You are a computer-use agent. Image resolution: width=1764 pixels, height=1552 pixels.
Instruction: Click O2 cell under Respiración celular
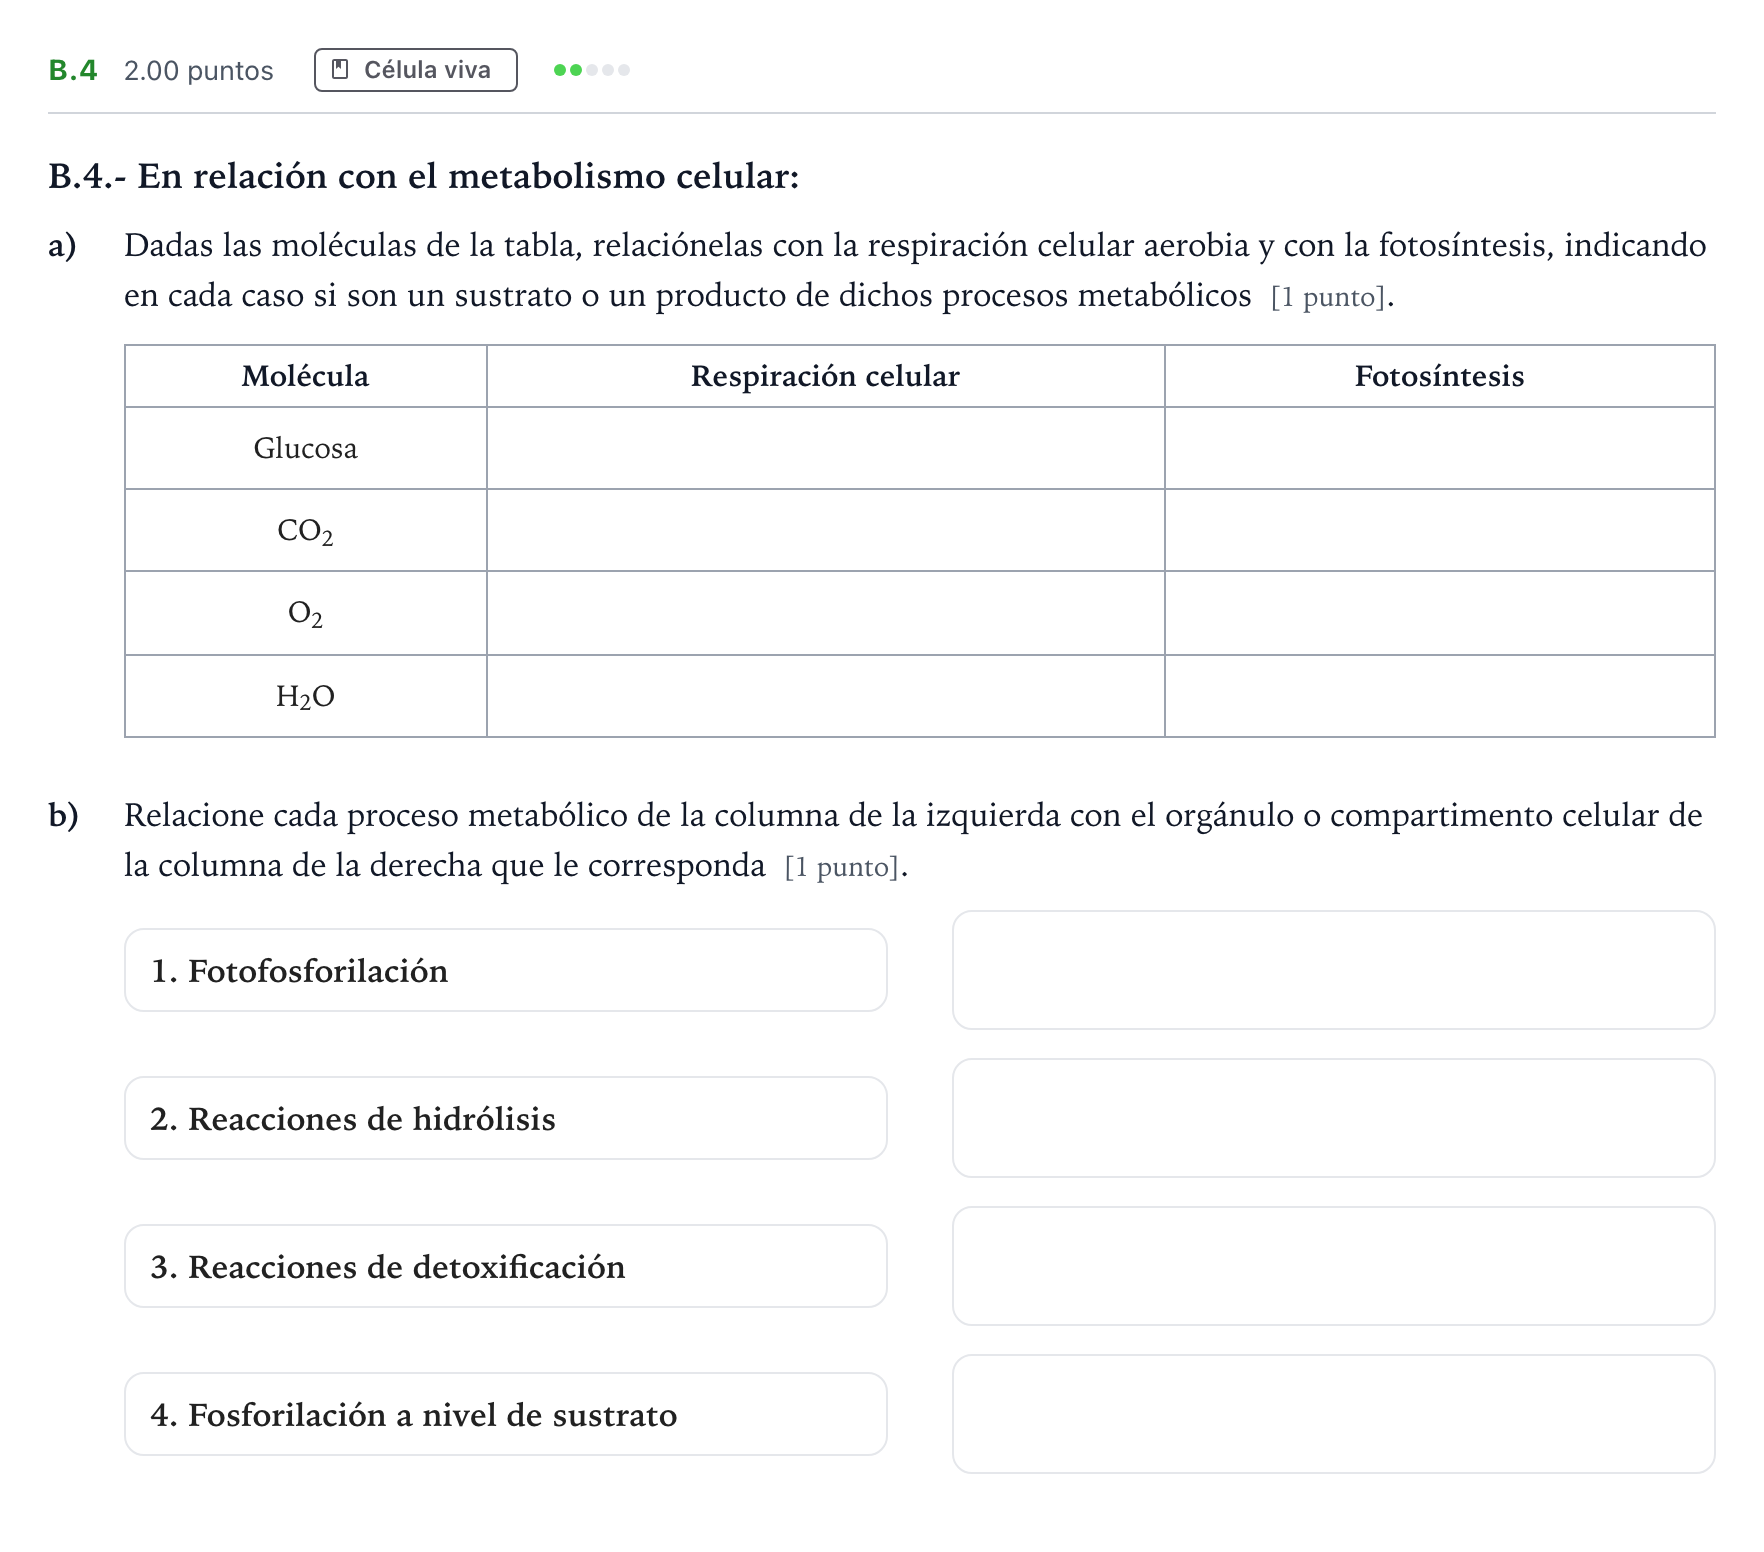click(825, 613)
